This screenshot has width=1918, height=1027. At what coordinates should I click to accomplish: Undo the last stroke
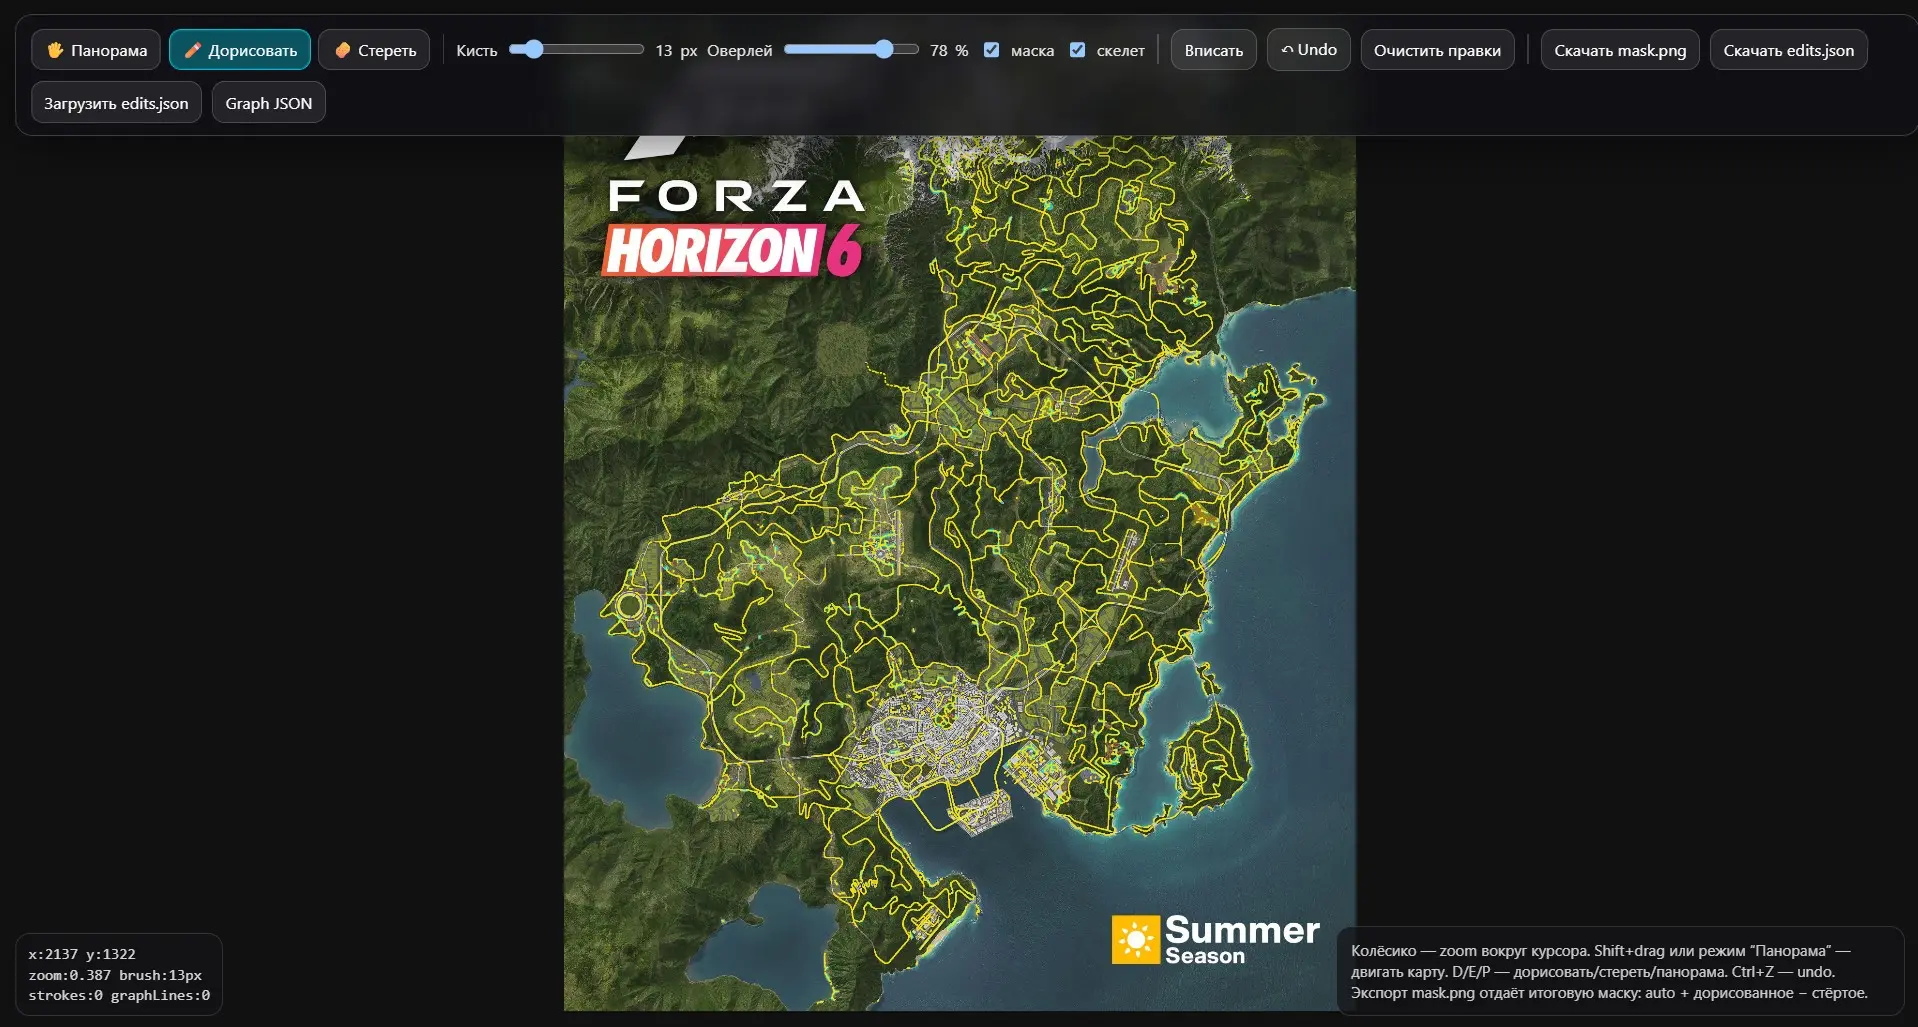[1309, 49]
